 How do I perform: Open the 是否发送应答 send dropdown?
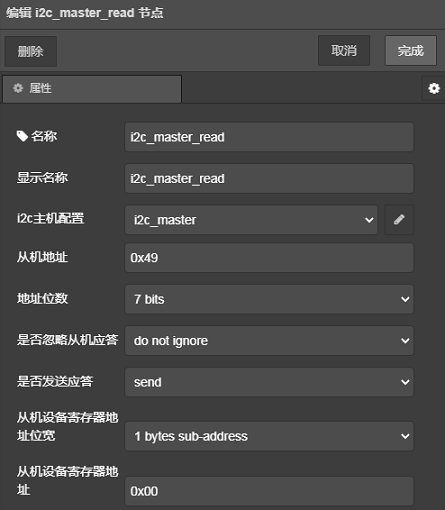click(x=269, y=382)
